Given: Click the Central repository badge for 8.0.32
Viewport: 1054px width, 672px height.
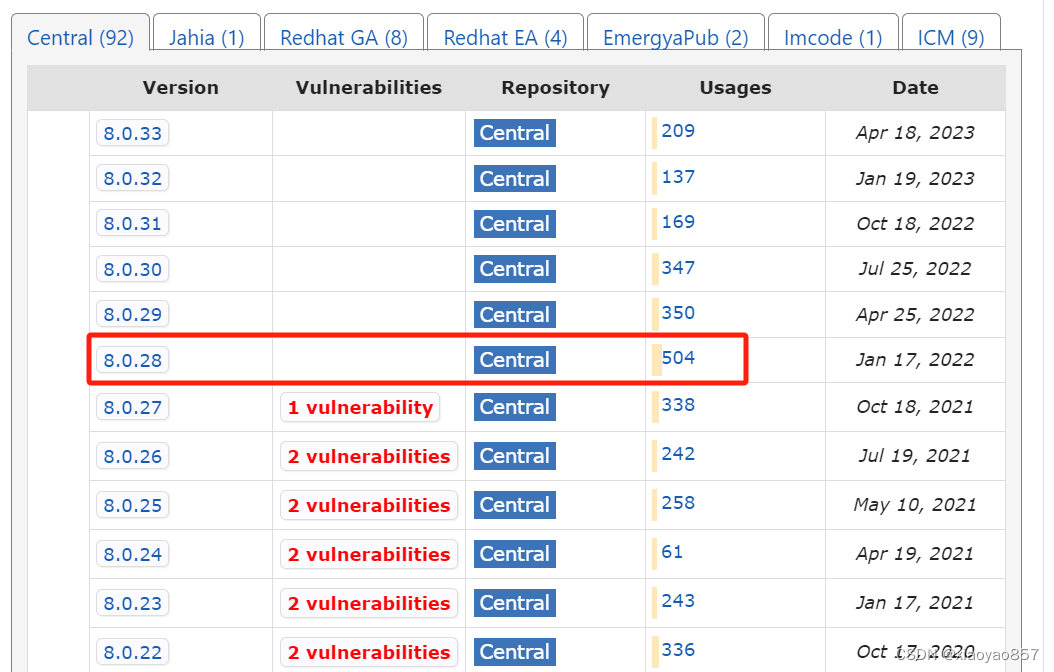Looking at the screenshot, I should click(515, 179).
